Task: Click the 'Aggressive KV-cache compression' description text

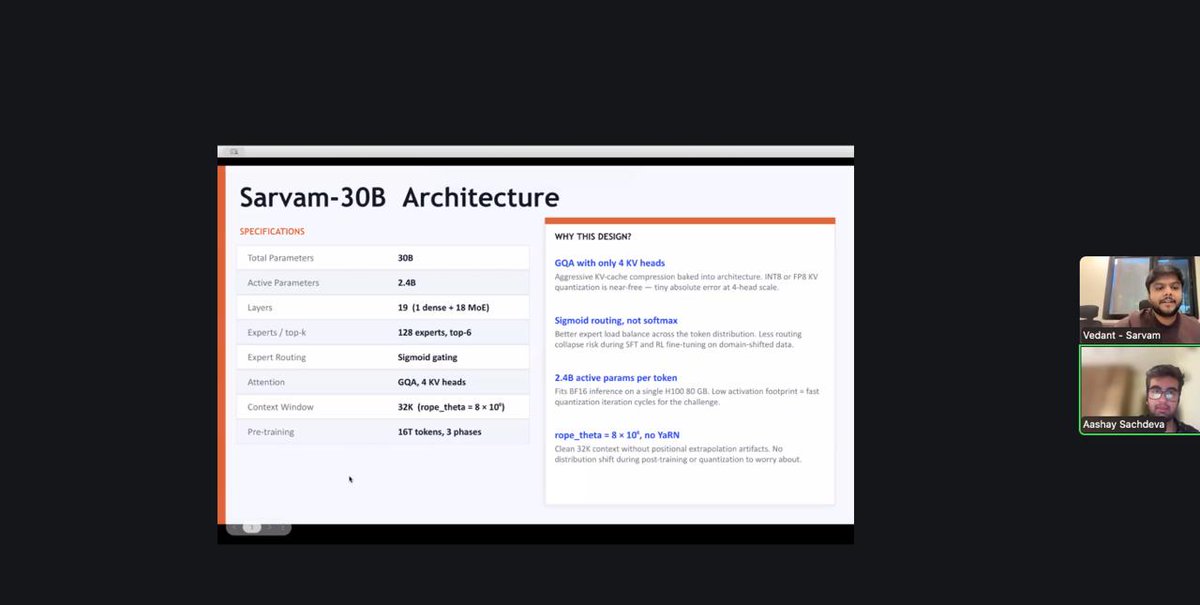Action: point(687,281)
